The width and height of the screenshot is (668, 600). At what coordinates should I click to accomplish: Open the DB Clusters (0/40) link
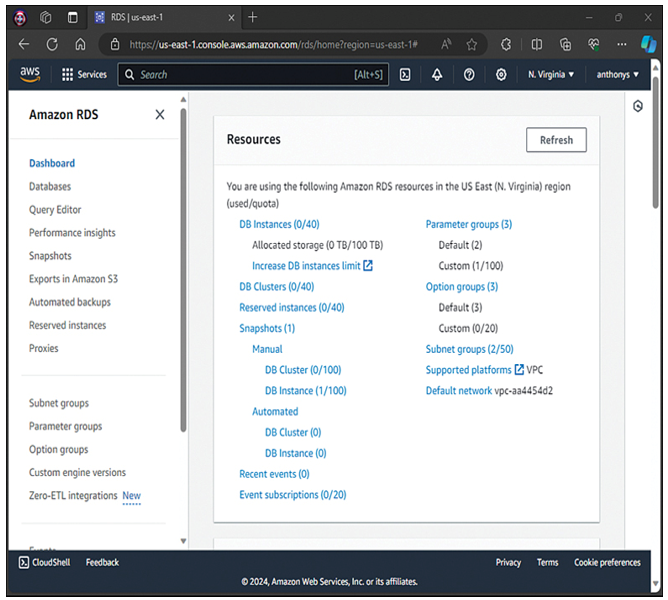pyautogui.click(x=276, y=287)
